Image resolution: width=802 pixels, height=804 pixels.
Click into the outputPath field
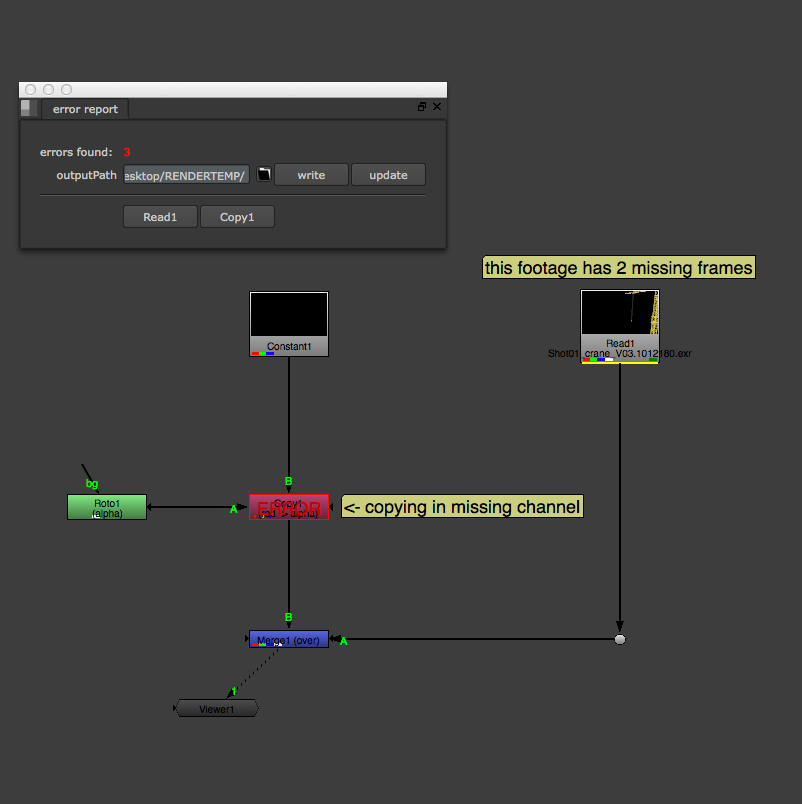pos(185,175)
